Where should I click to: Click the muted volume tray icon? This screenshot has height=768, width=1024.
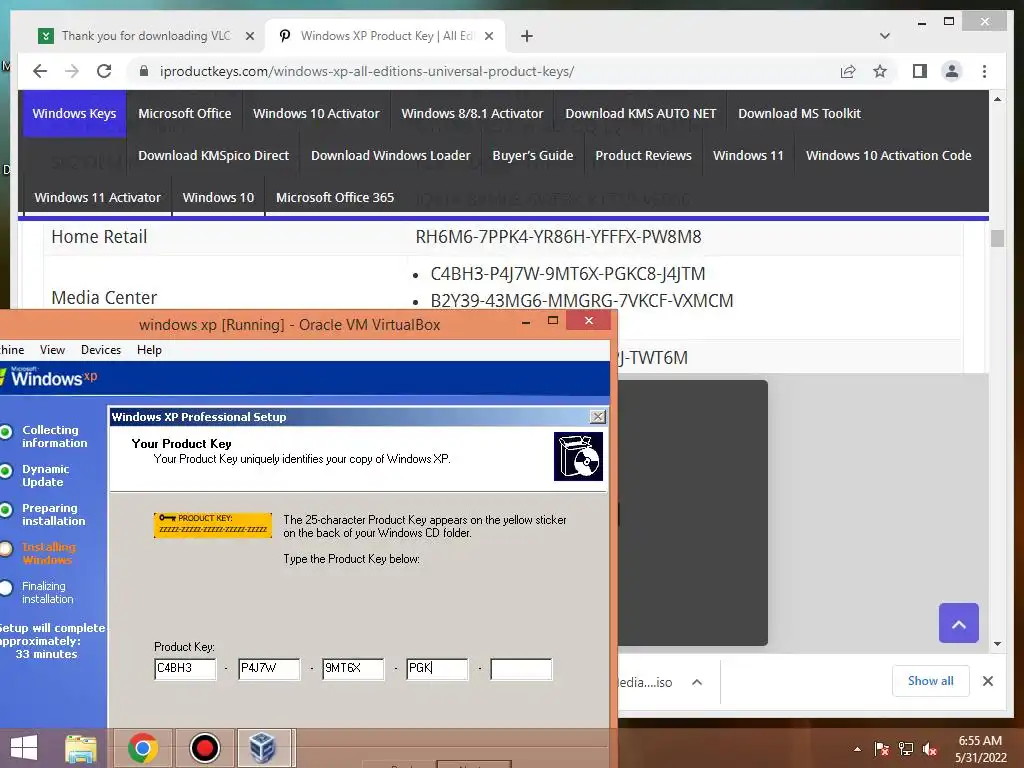pos(930,749)
